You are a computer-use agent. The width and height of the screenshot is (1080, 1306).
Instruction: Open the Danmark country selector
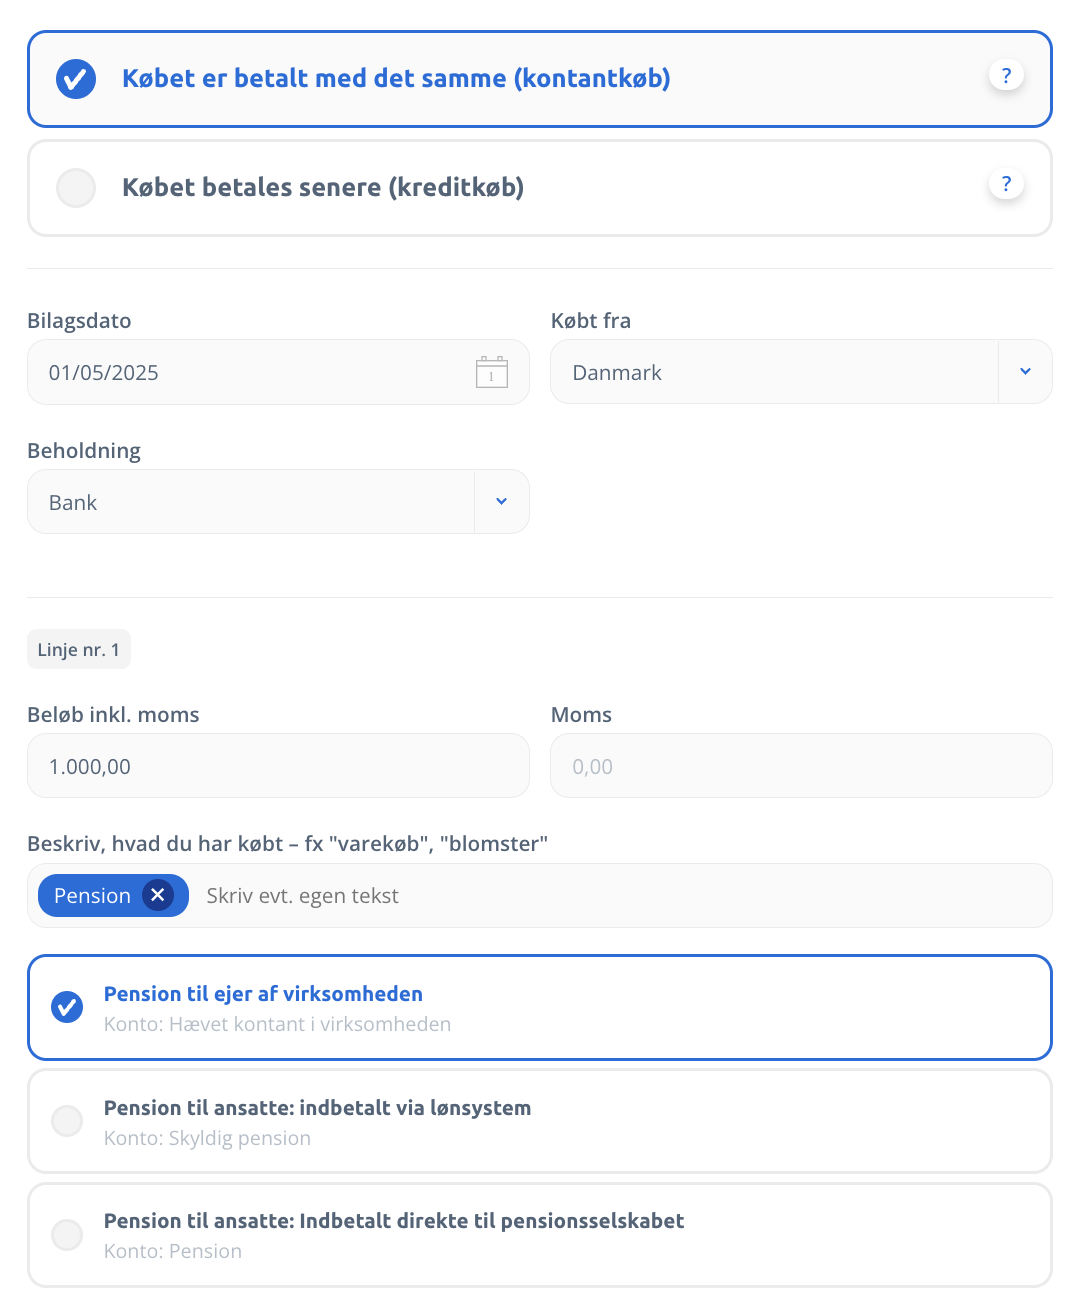click(x=775, y=372)
